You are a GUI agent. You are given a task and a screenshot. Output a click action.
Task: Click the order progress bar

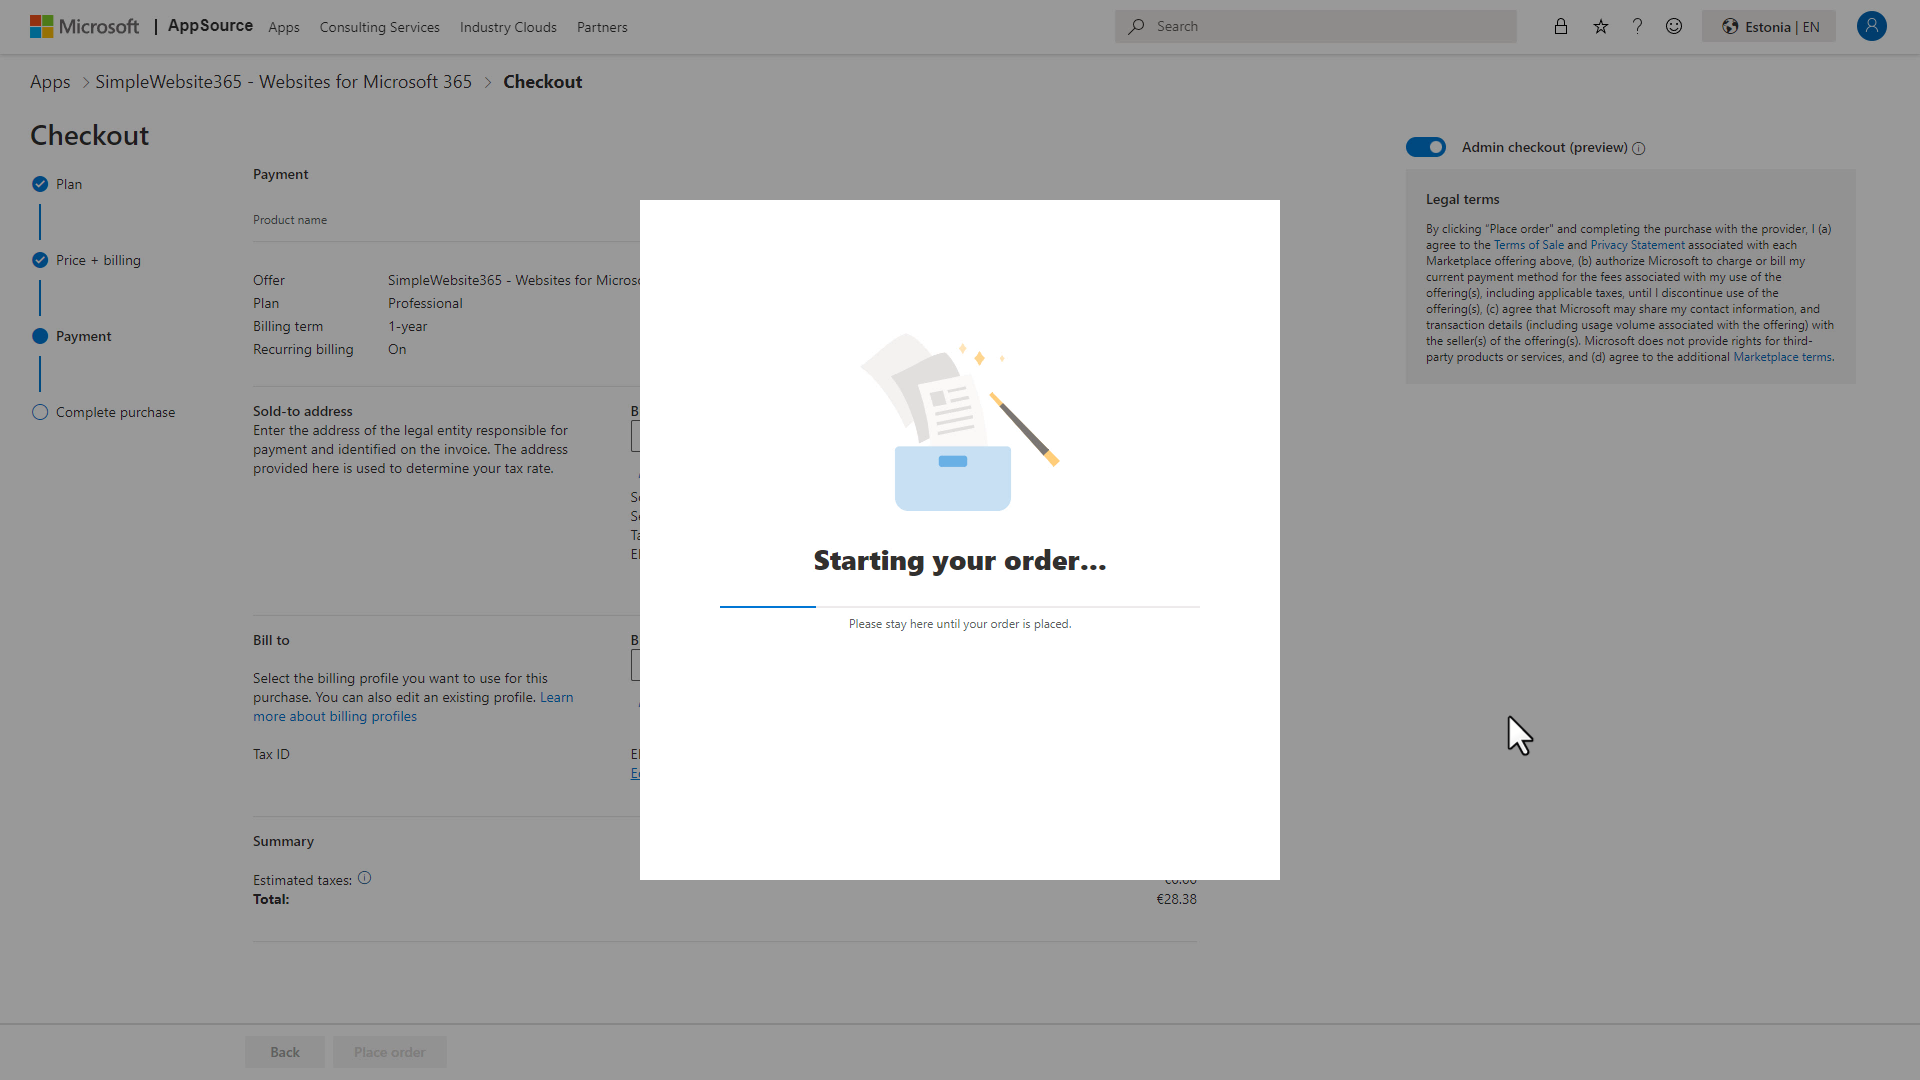coord(960,606)
